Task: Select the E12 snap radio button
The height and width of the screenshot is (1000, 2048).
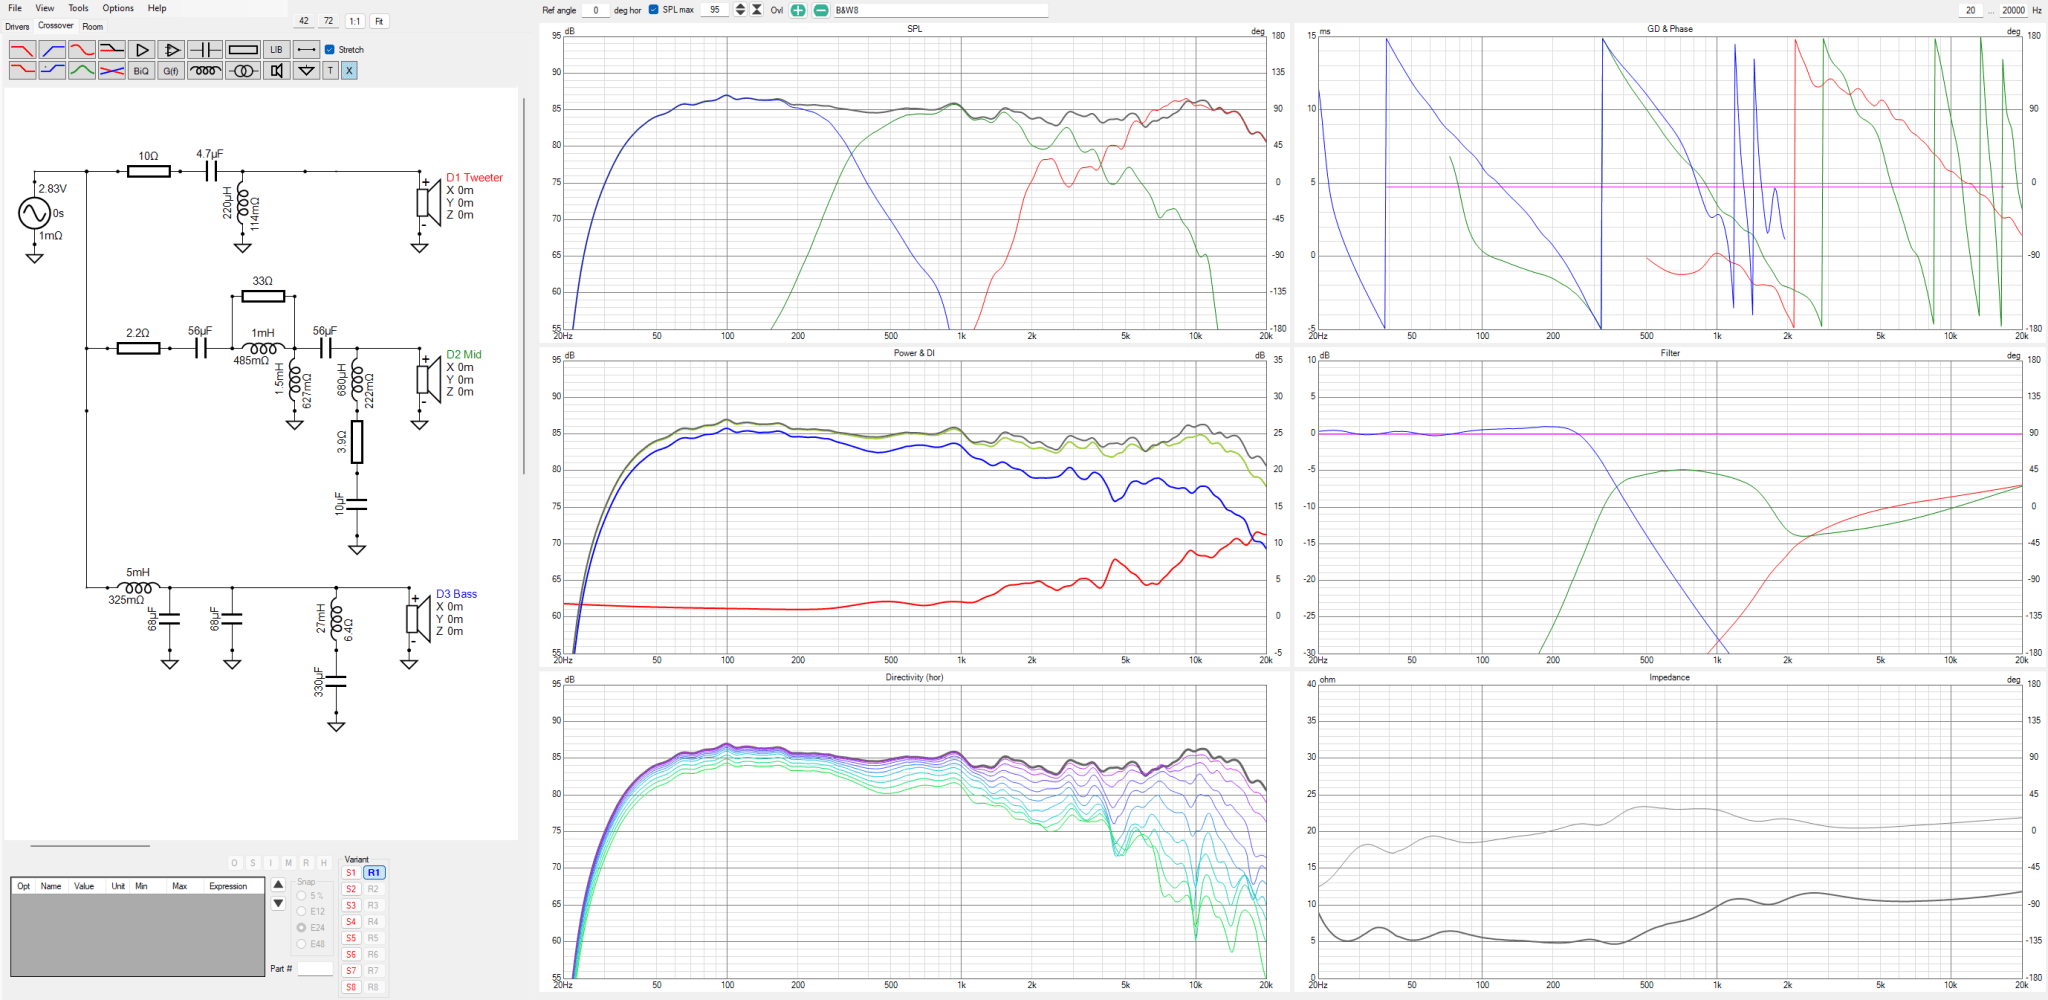Action: pos(302,912)
